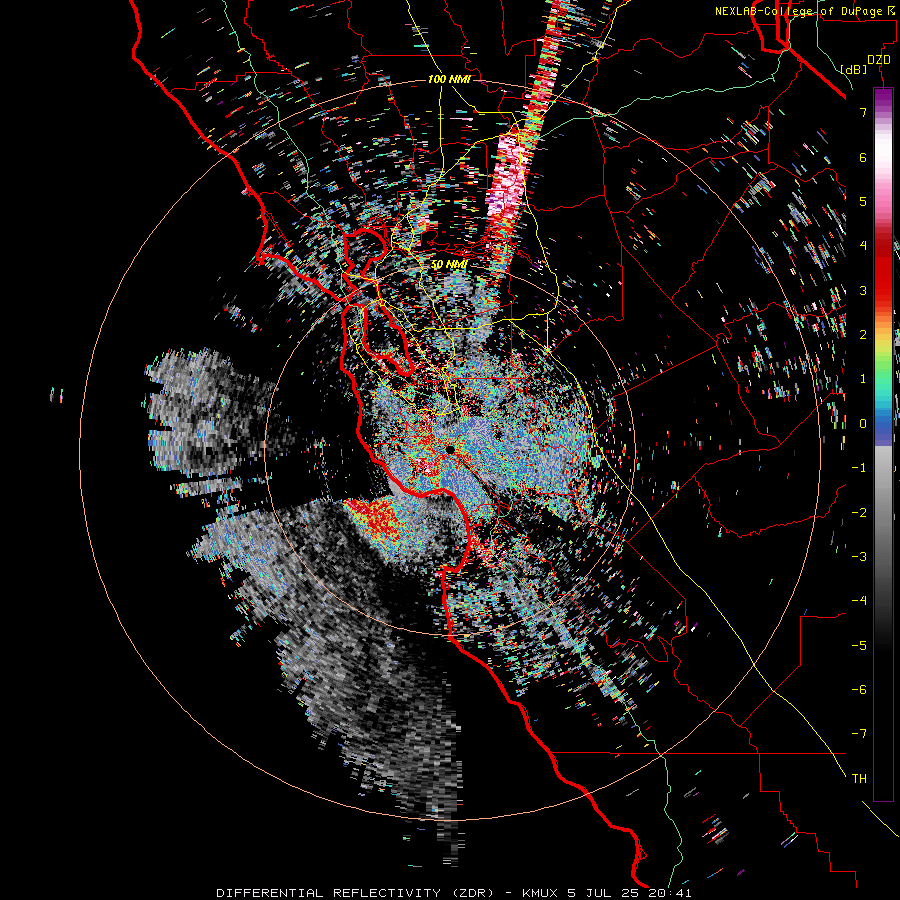The height and width of the screenshot is (900, 900).
Task: Click the -1 value on the dB scale
Action: pyautogui.click(x=859, y=468)
